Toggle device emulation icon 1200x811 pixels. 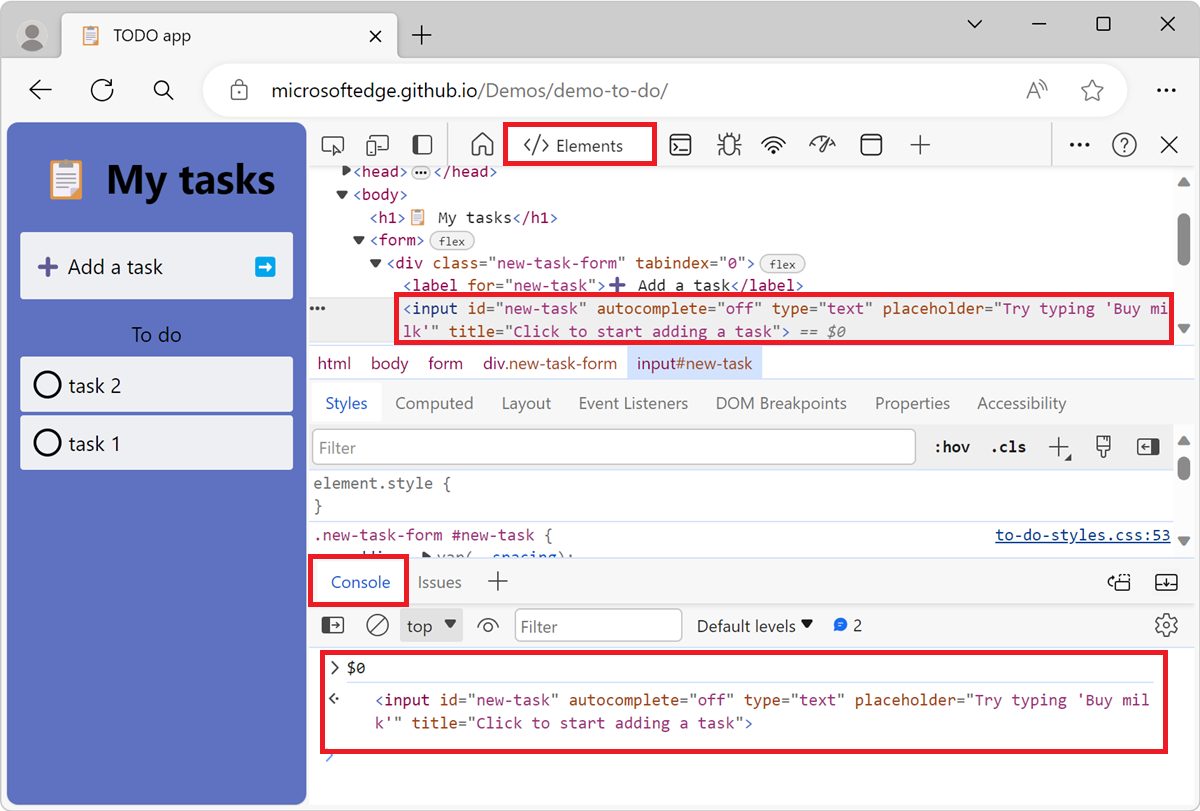click(377, 145)
